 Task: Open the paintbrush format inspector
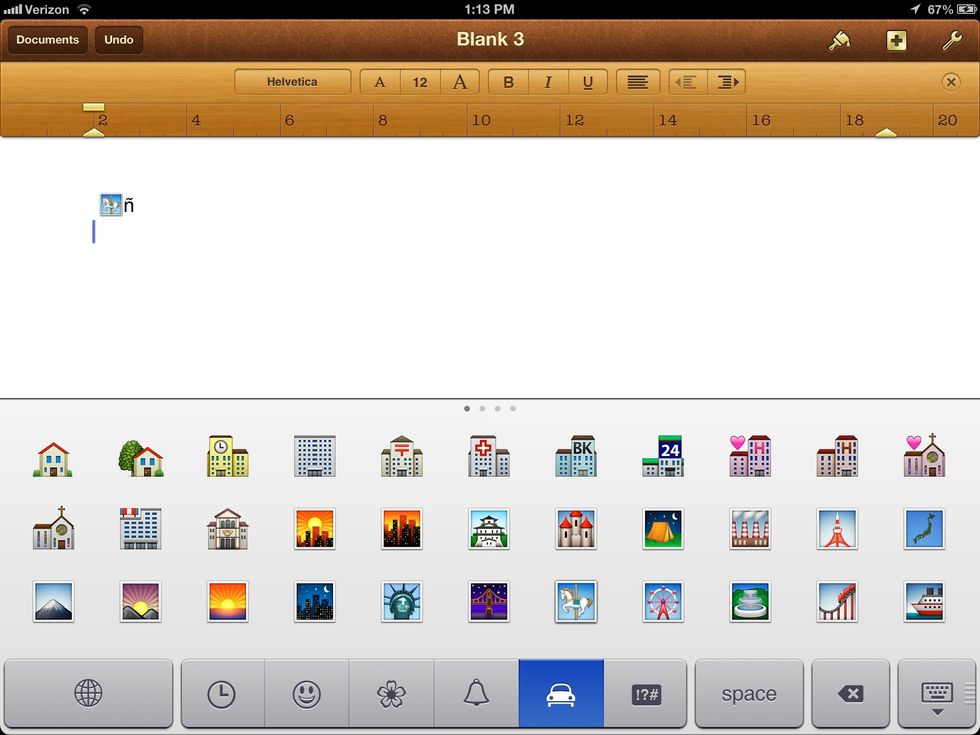tap(839, 41)
